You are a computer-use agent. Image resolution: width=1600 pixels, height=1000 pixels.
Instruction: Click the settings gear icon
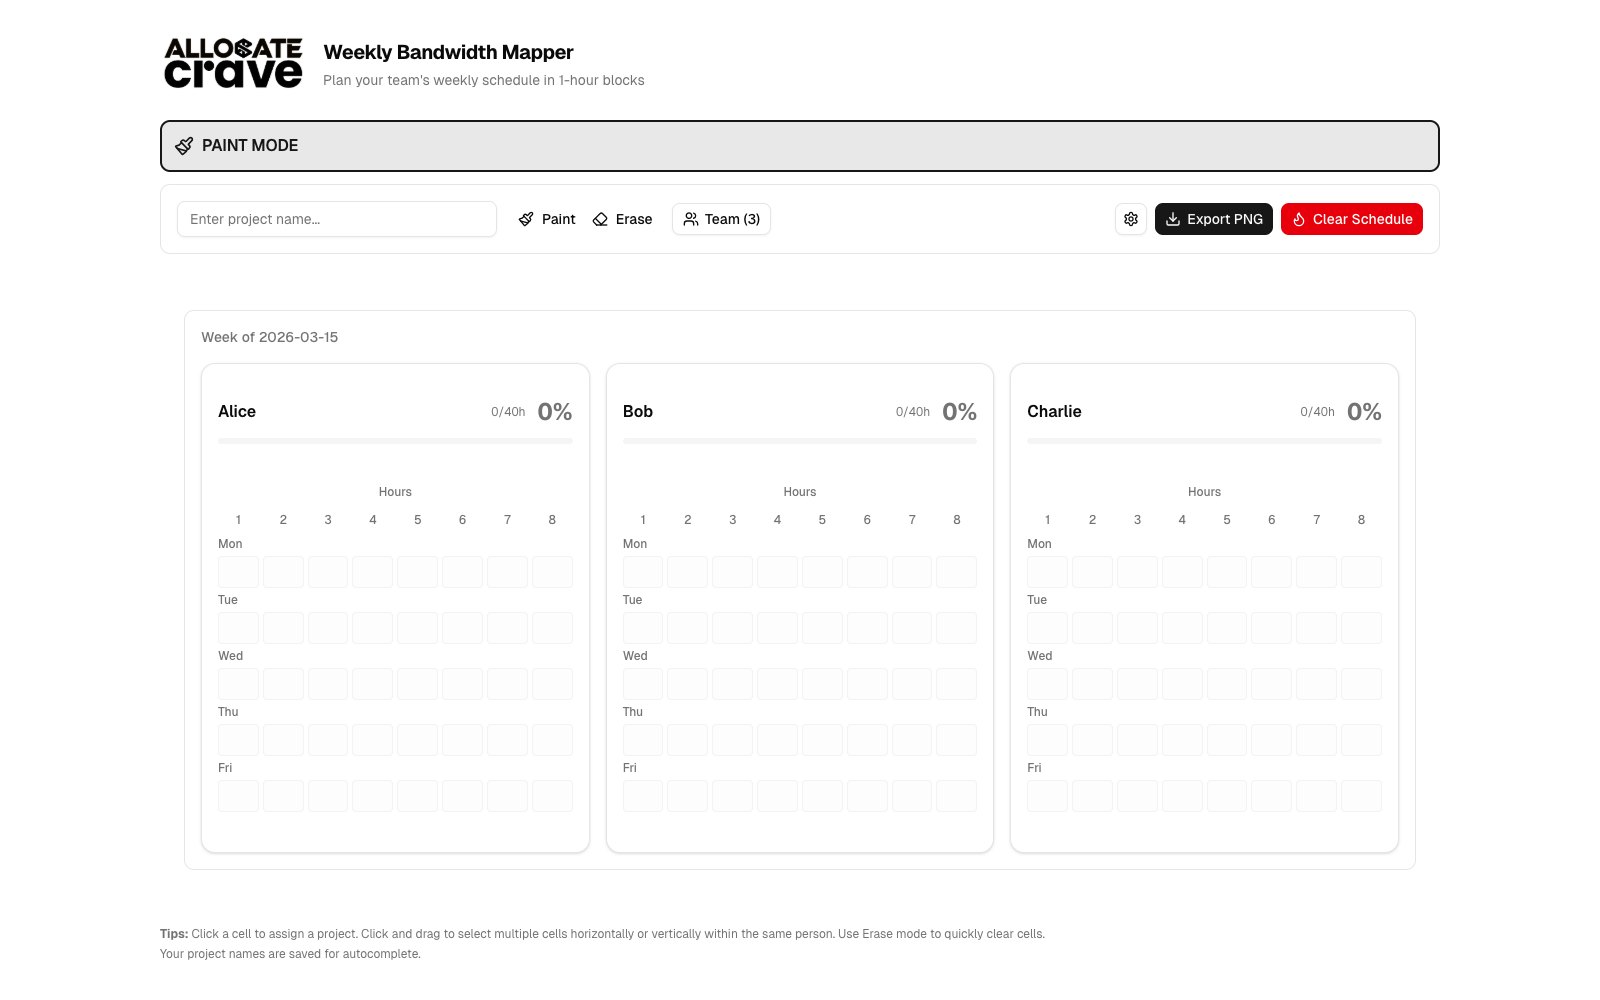point(1131,219)
